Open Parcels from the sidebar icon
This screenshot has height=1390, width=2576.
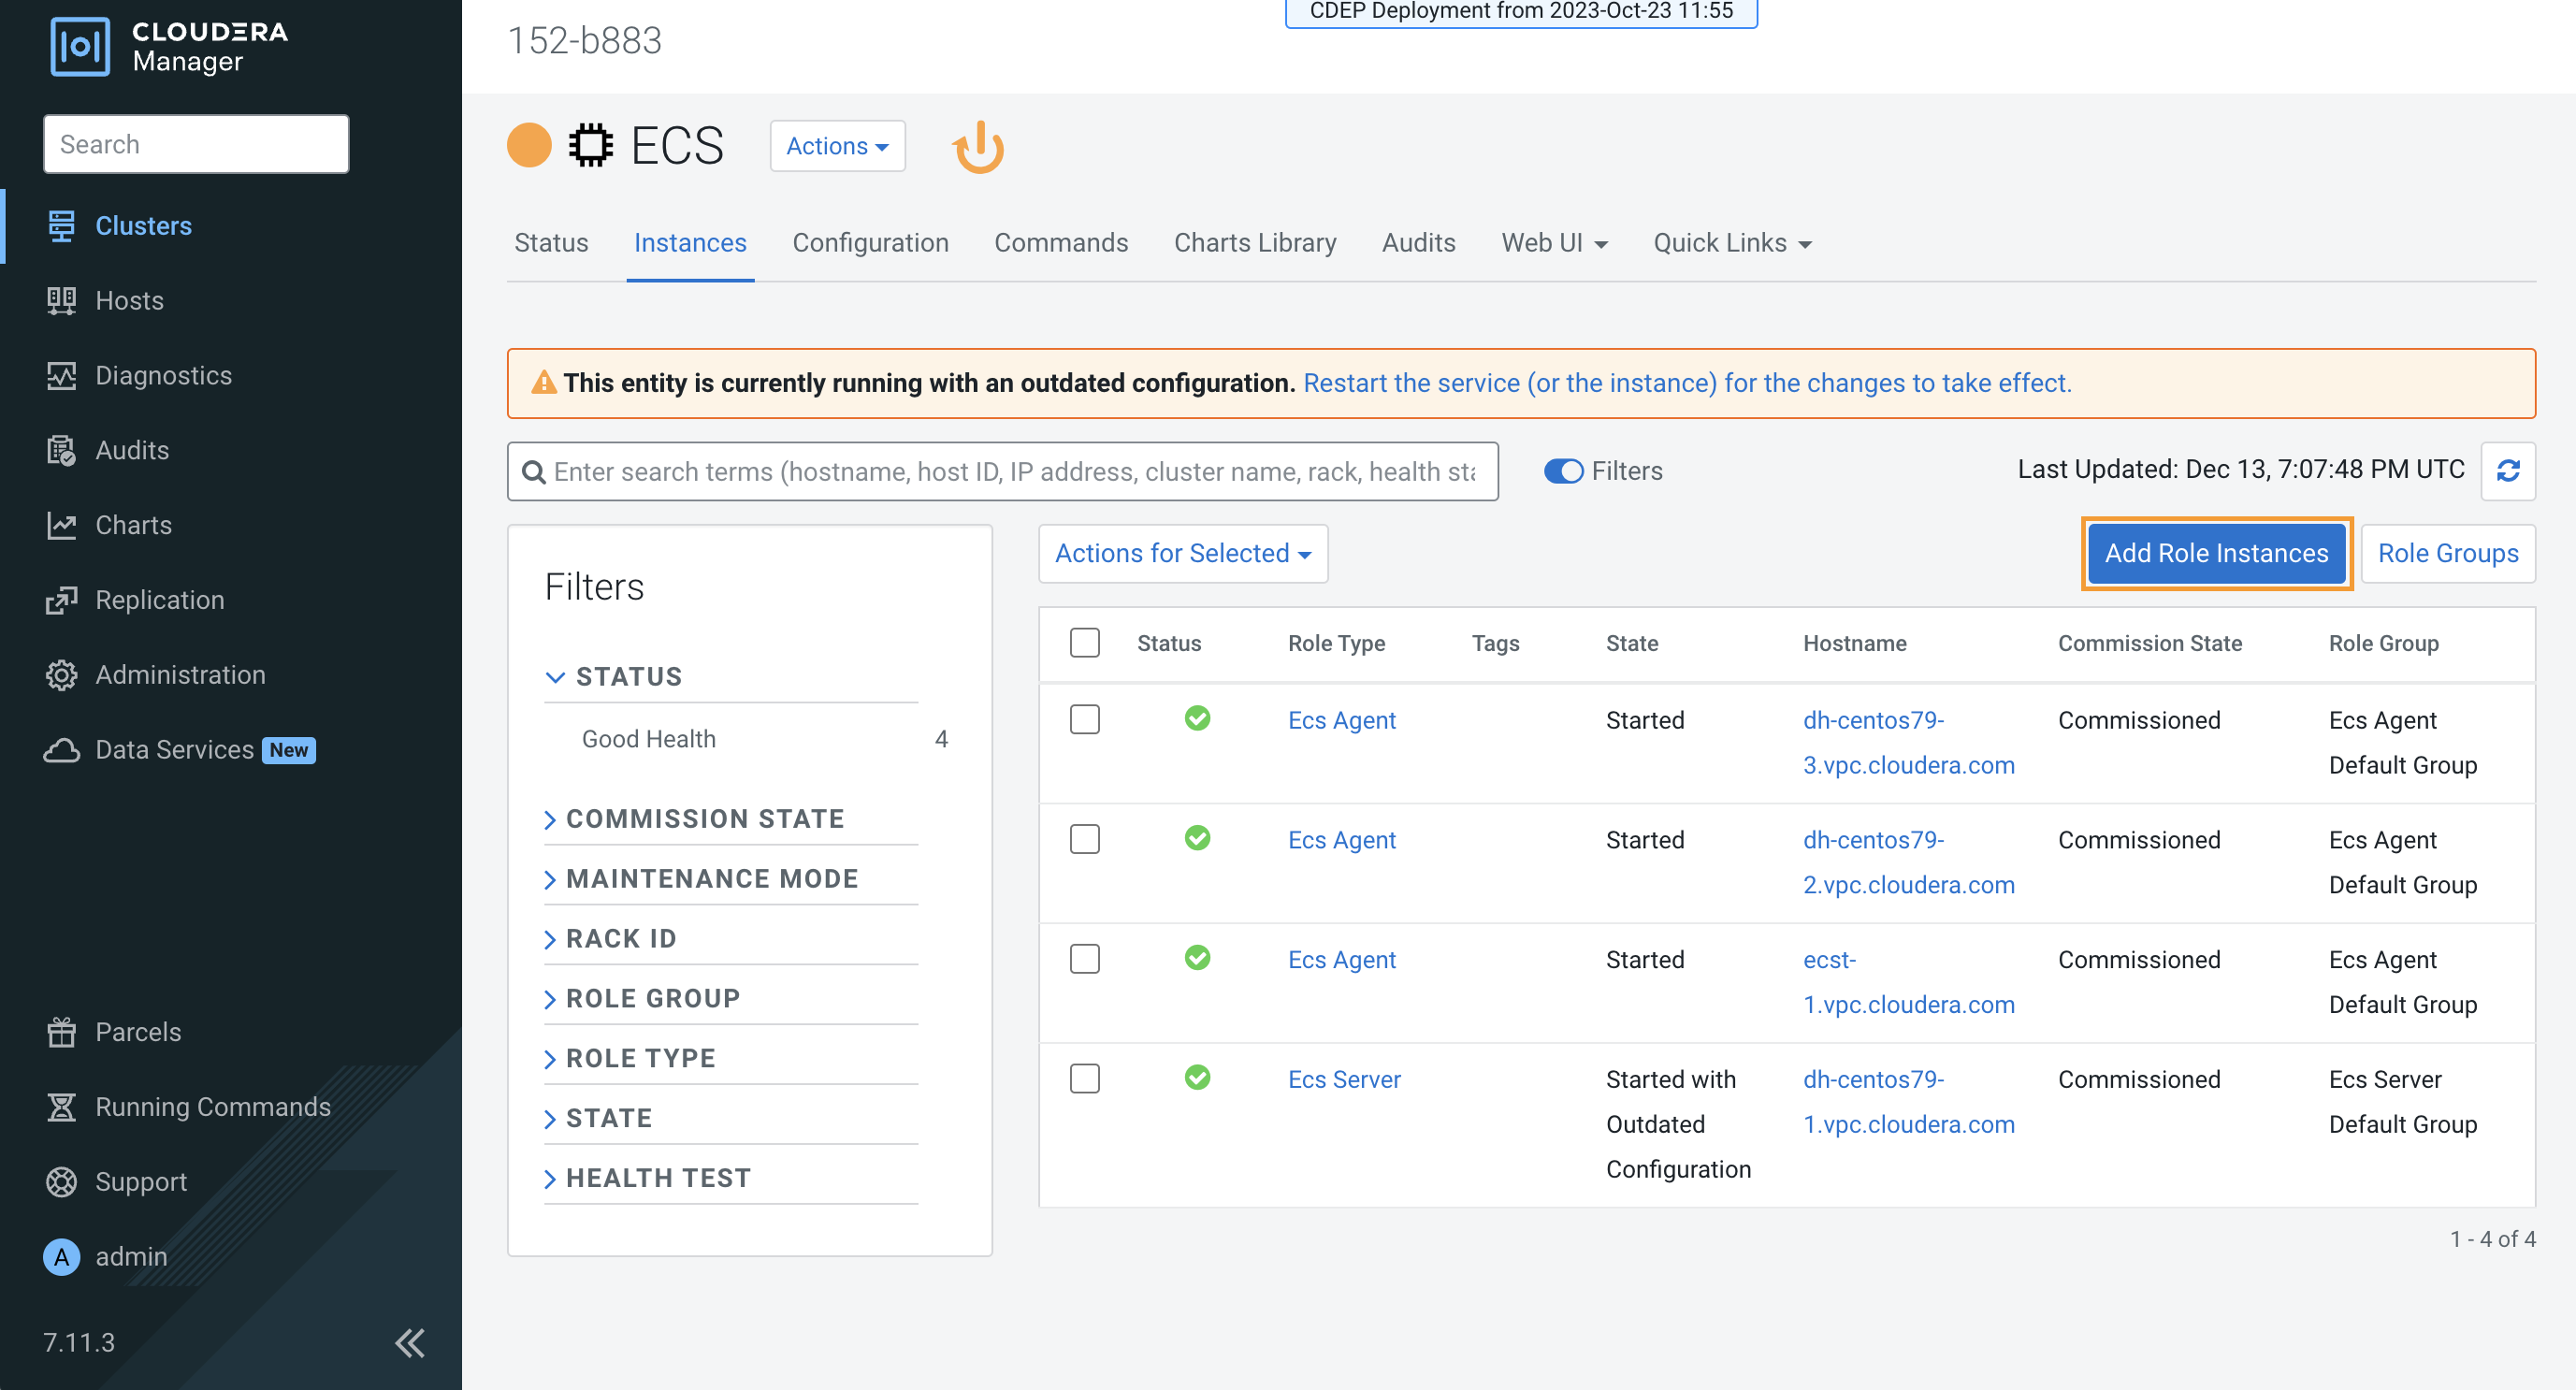[61, 1031]
